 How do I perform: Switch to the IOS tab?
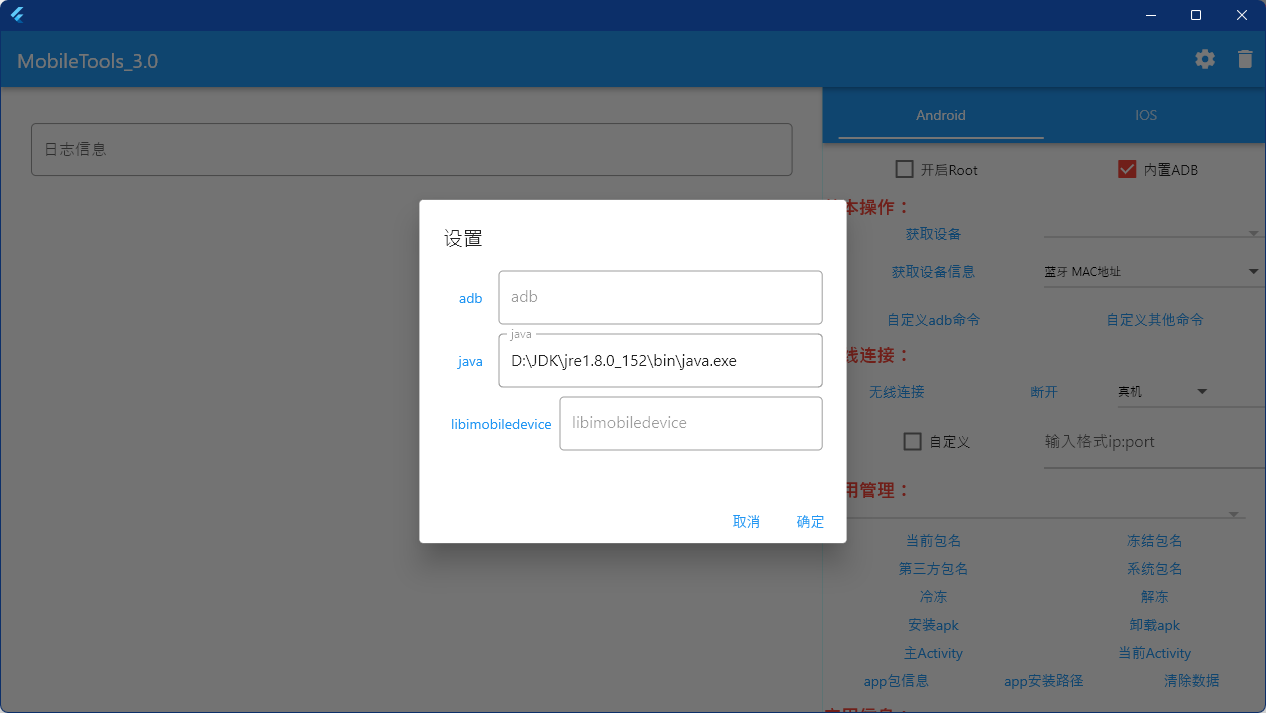(x=1146, y=115)
